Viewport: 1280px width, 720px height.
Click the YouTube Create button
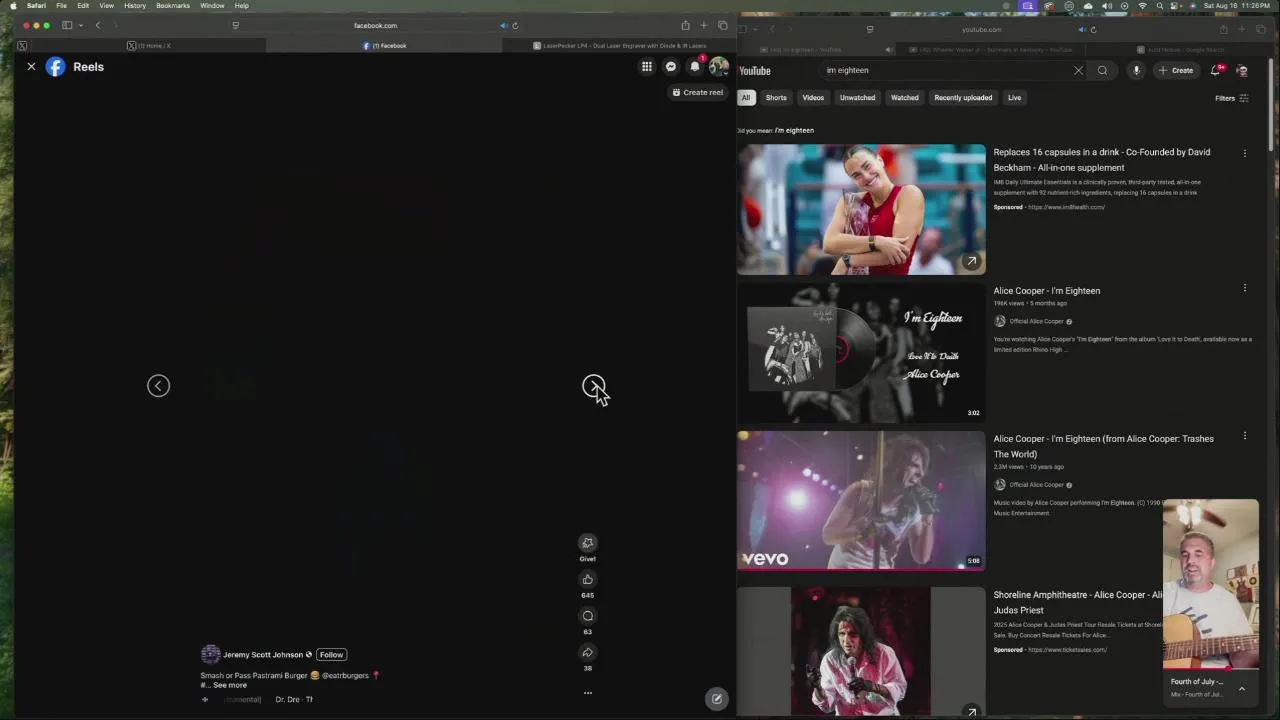pos(1176,71)
